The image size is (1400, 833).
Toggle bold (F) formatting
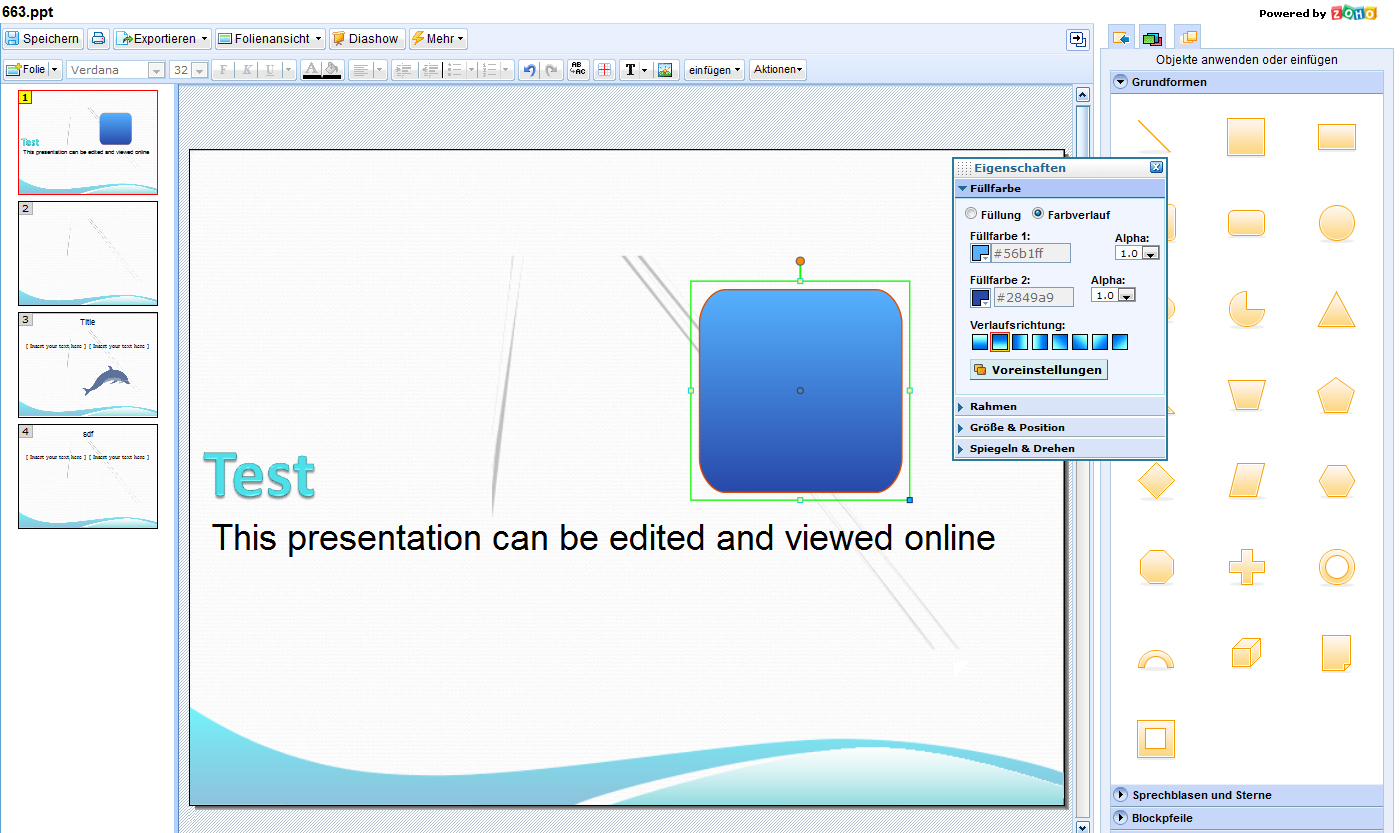[x=223, y=70]
